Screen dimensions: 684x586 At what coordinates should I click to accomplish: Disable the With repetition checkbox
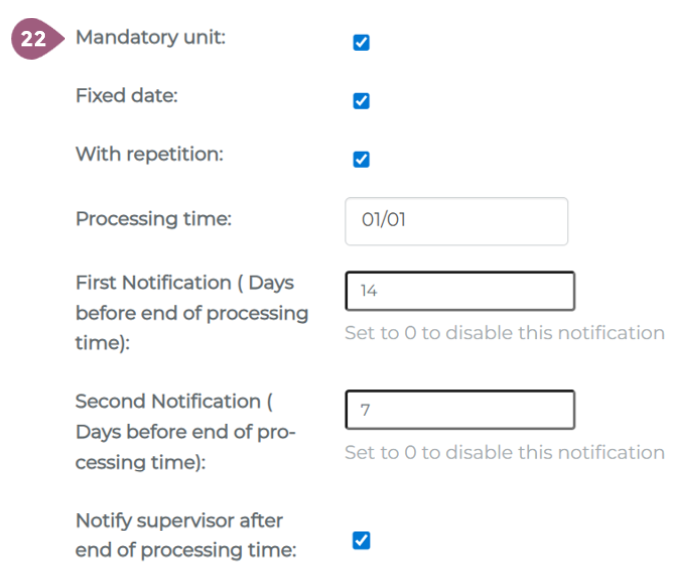362,160
